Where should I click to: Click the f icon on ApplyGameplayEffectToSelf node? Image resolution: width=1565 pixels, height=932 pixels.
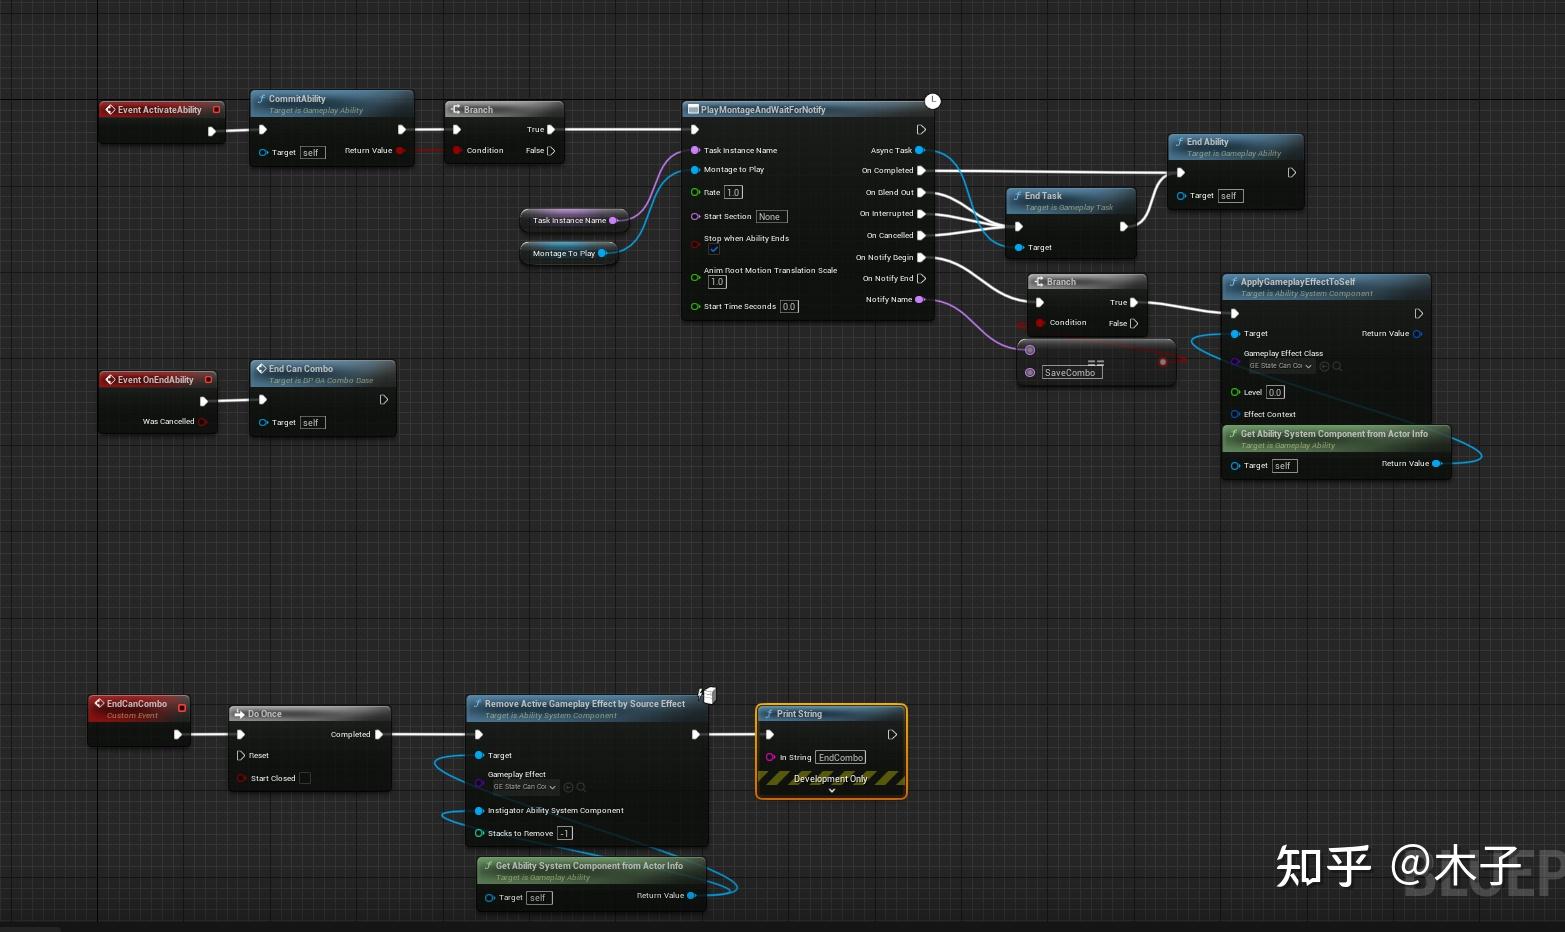(1234, 281)
